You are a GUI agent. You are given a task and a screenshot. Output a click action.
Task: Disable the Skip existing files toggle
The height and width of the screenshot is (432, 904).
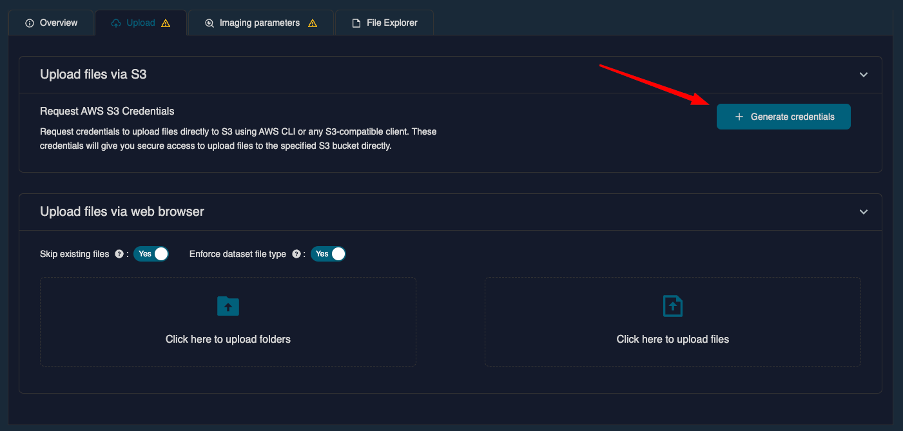tap(151, 254)
